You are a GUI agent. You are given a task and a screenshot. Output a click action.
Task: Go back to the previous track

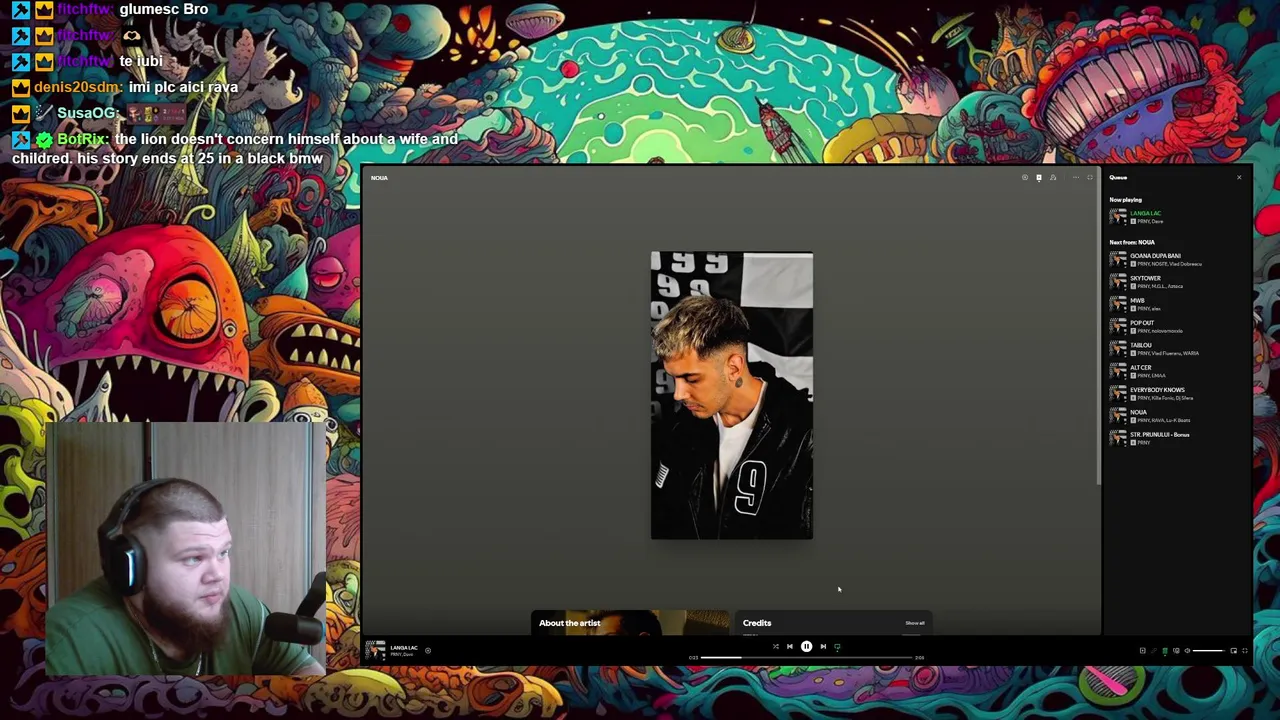point(789,646)
